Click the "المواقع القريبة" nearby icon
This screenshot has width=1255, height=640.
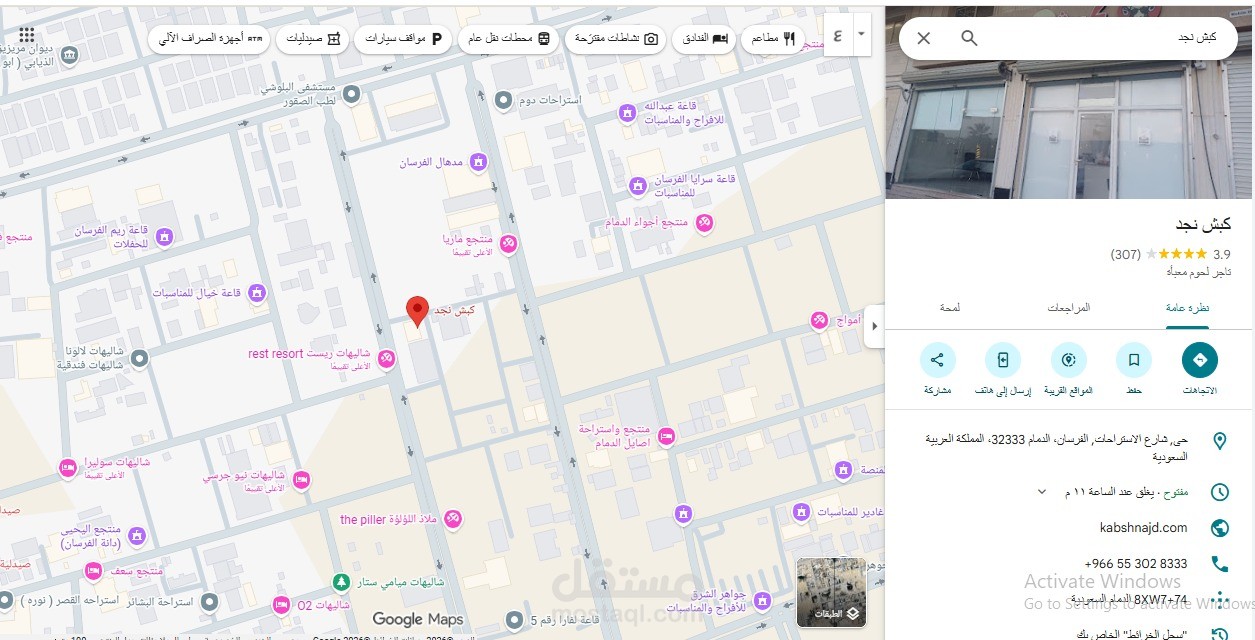pos(1068,360)
